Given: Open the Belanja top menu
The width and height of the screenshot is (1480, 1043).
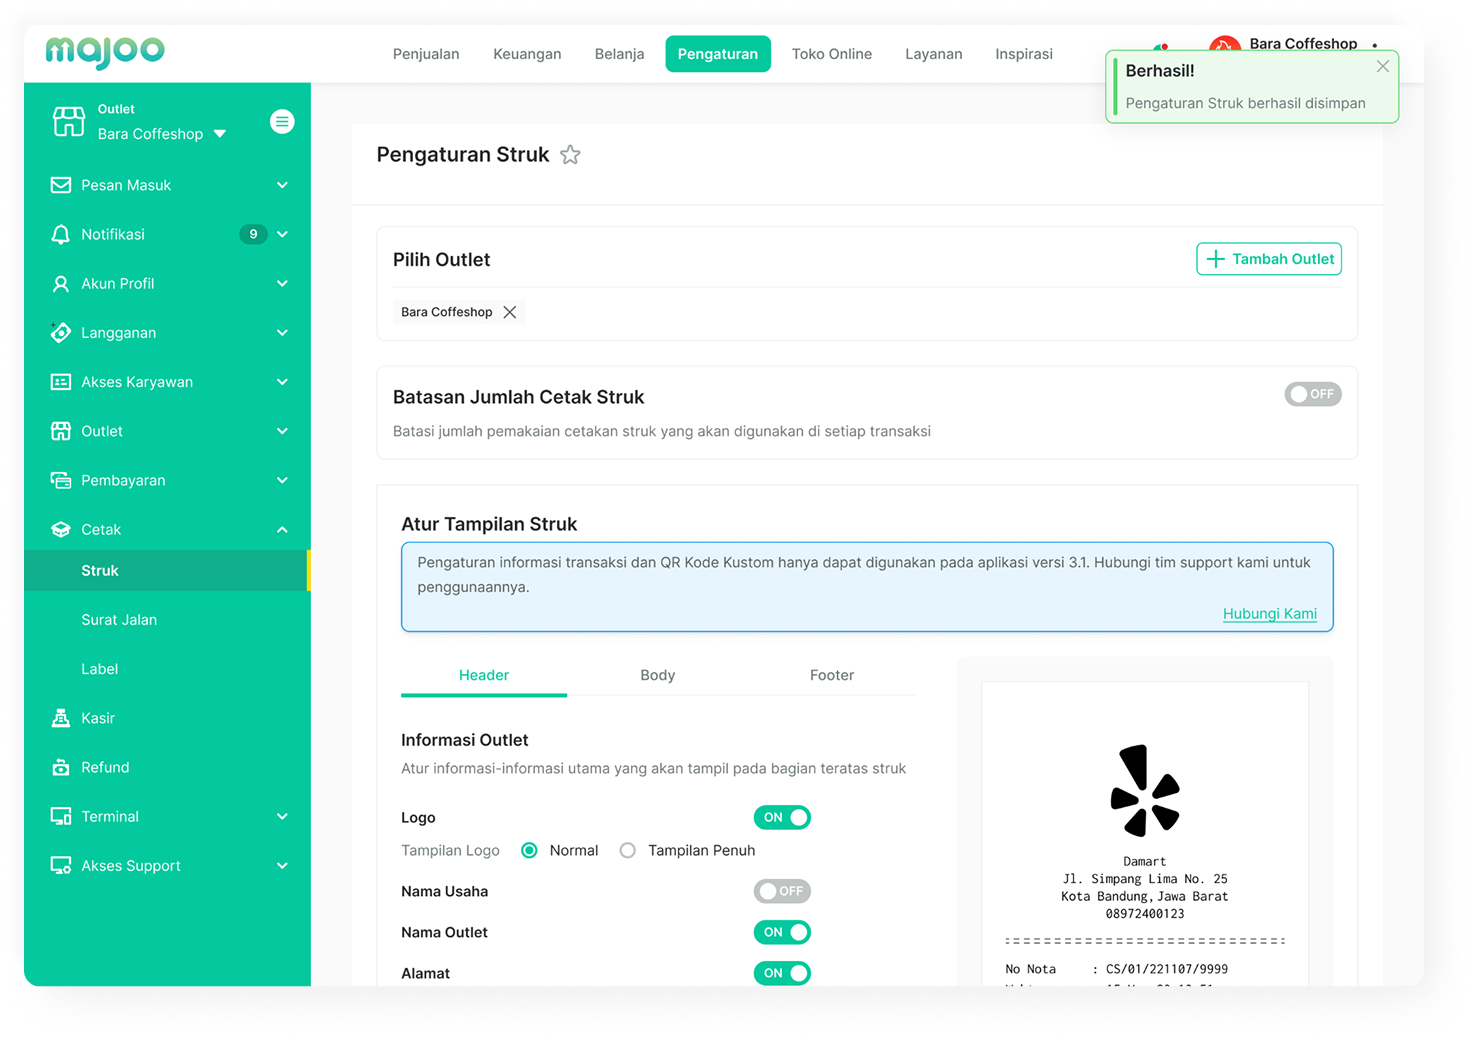Looking at the screenshot, I should (x=619, y=54).
